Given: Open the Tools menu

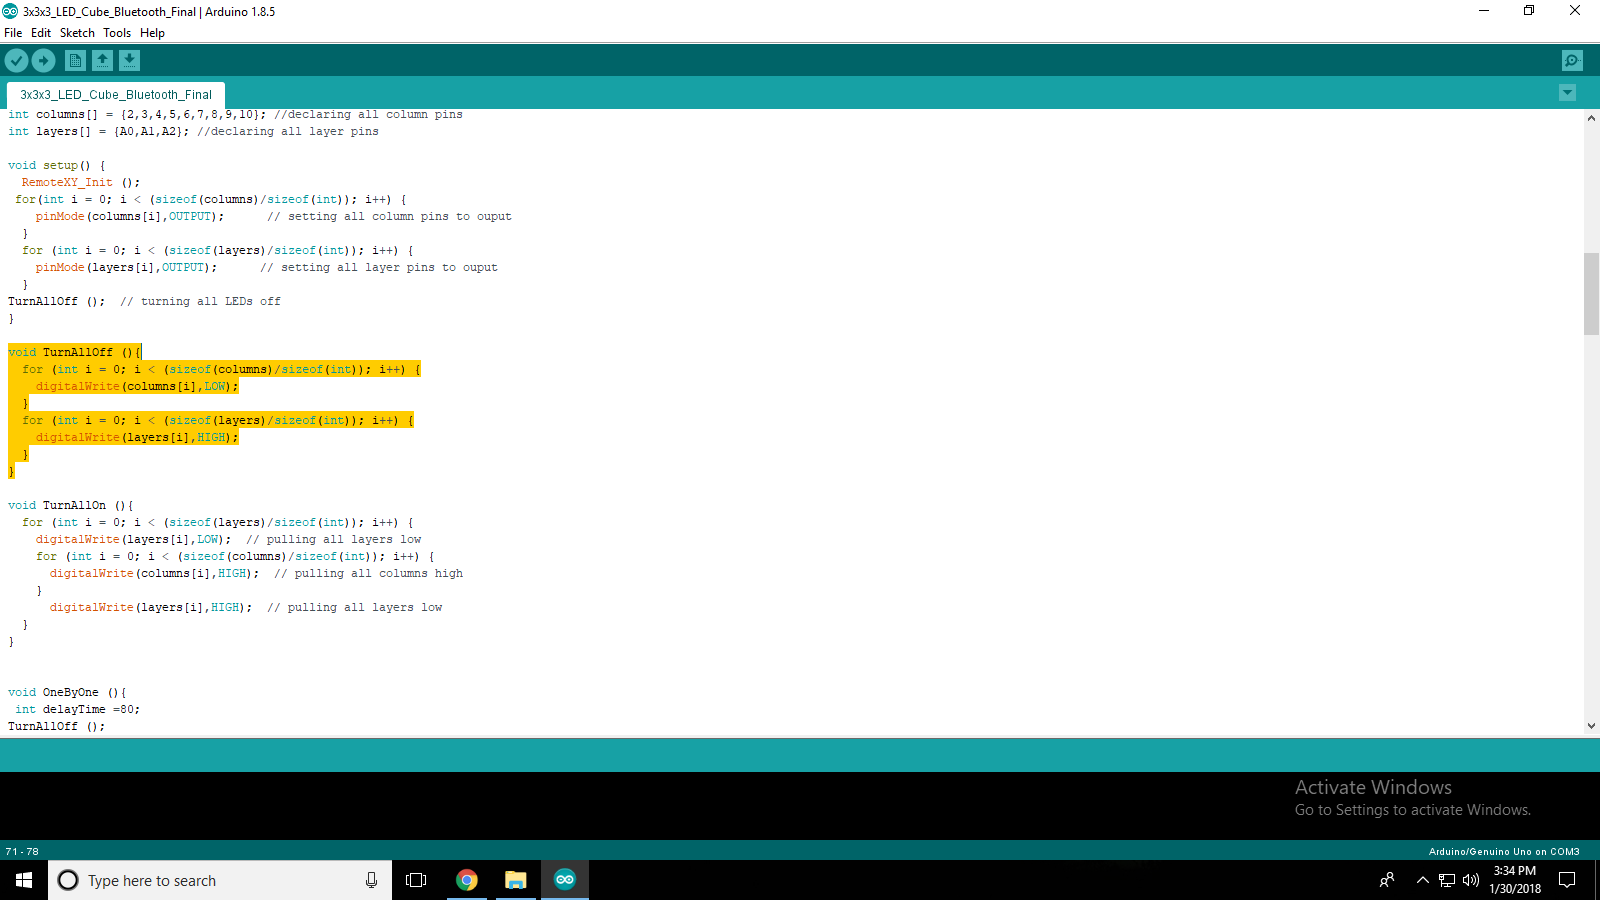Looking at the screenshot, I should coord(117,33).
